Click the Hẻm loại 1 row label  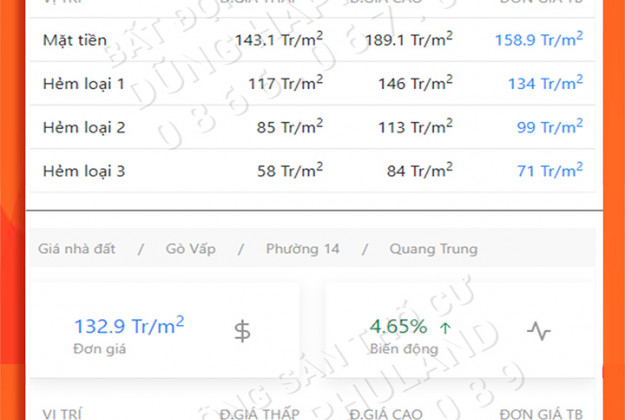click(84, 84)
